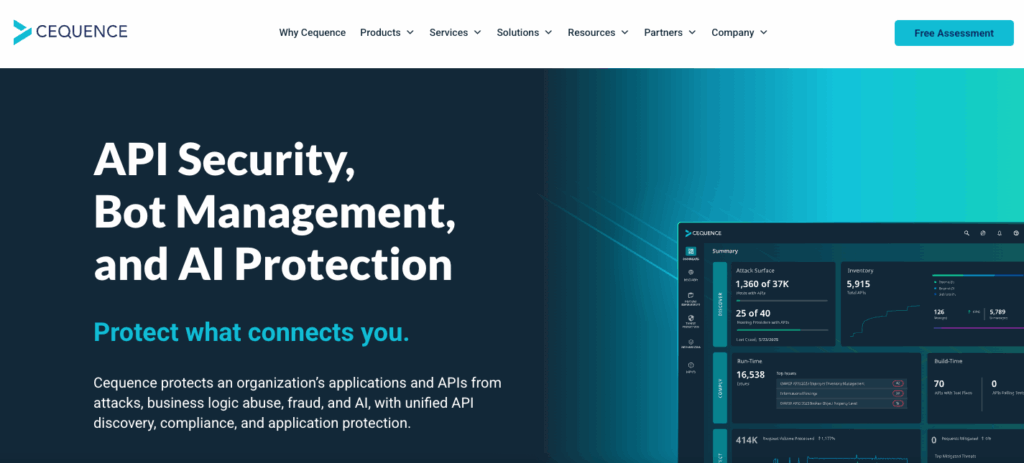Go to the Why Cequence page

tap(312, 32)
